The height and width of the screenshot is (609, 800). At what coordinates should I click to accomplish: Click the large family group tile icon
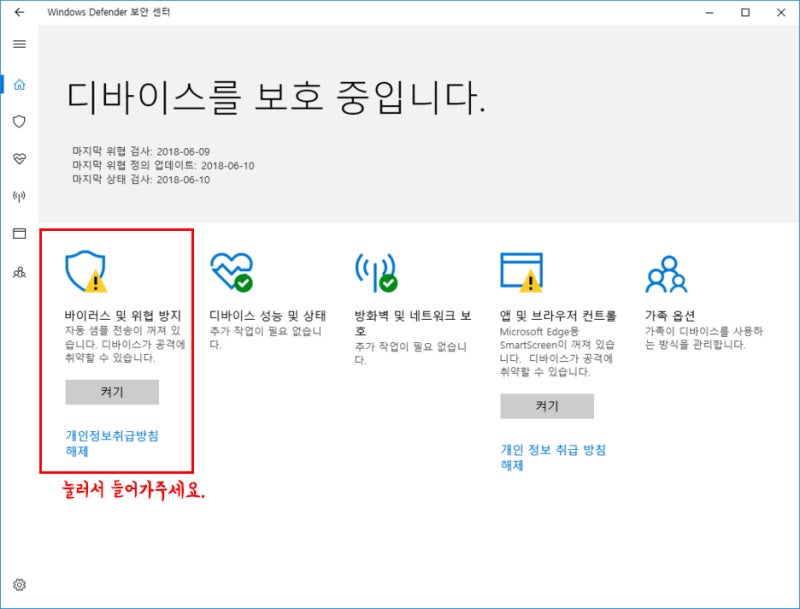tap(666, 274)
